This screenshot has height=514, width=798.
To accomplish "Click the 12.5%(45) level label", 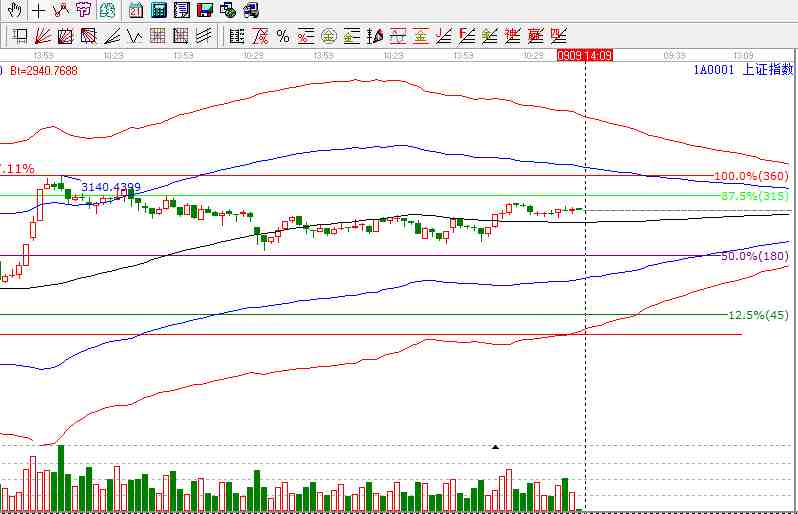I will tap(758, 315).
